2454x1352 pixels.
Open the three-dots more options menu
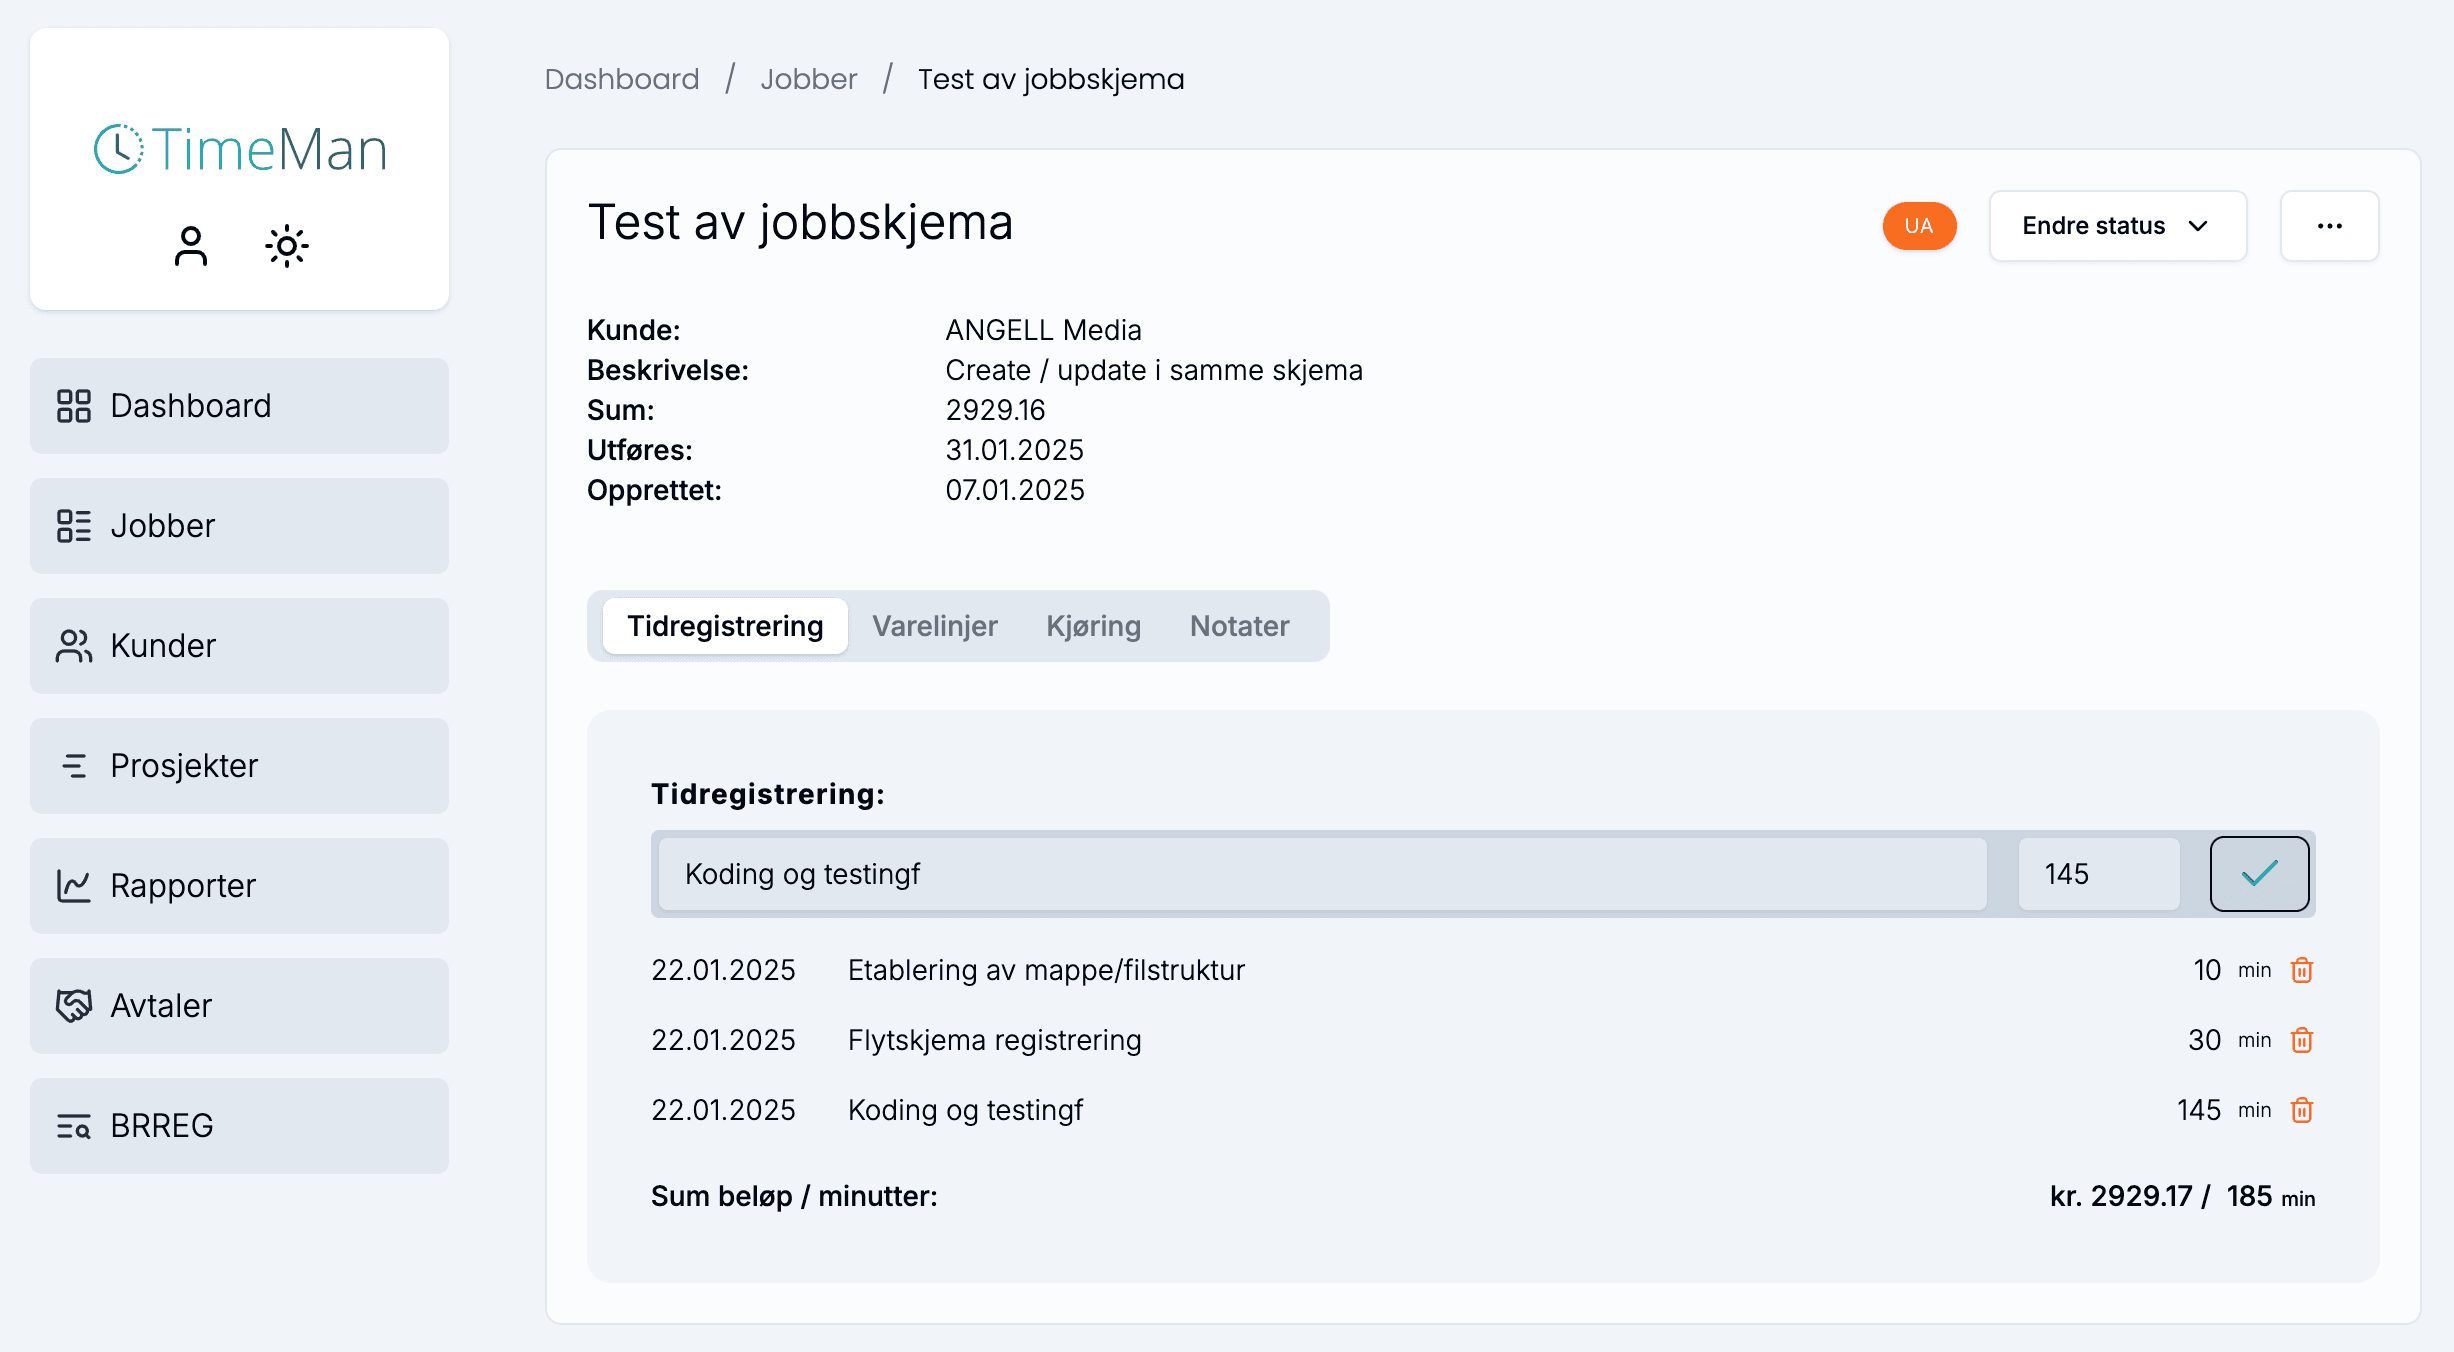point(2329,226)
